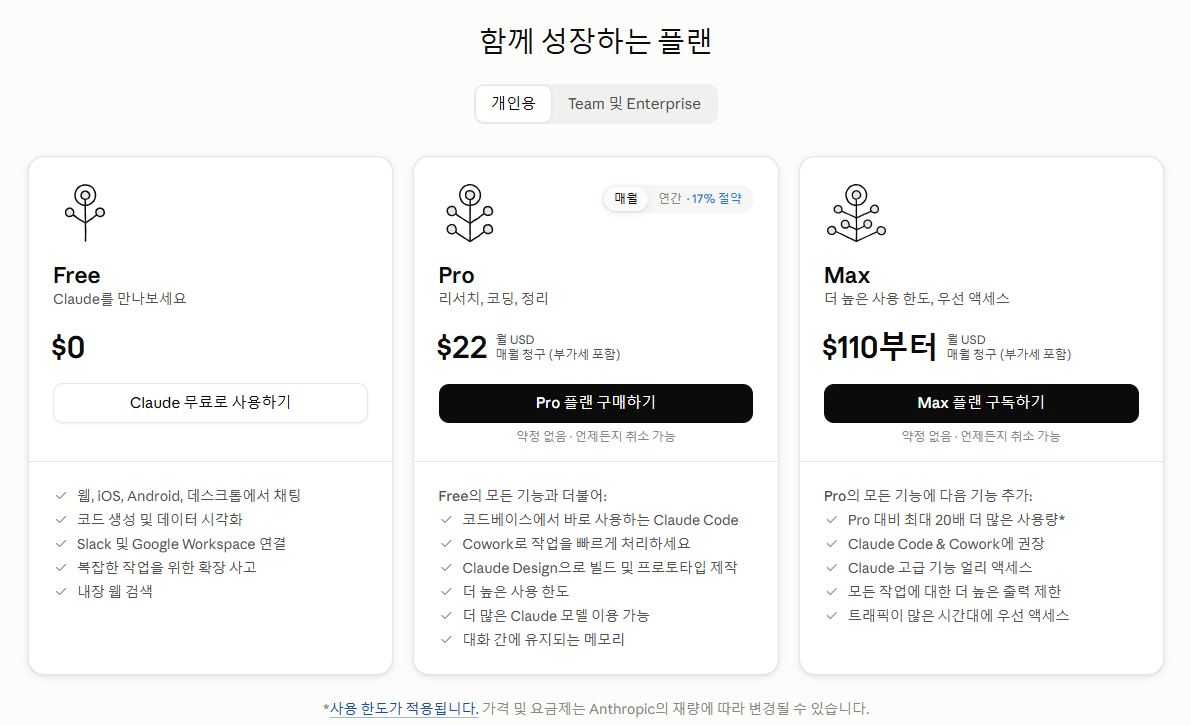The height and width of the screenshot is (725, 1191).
Task: Click checkmark beside Pro 대비 최대 20배
Action: 832,520
